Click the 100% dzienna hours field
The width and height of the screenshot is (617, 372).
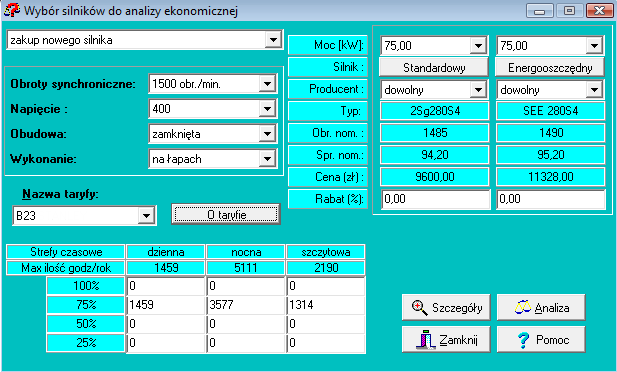(166, 286)
